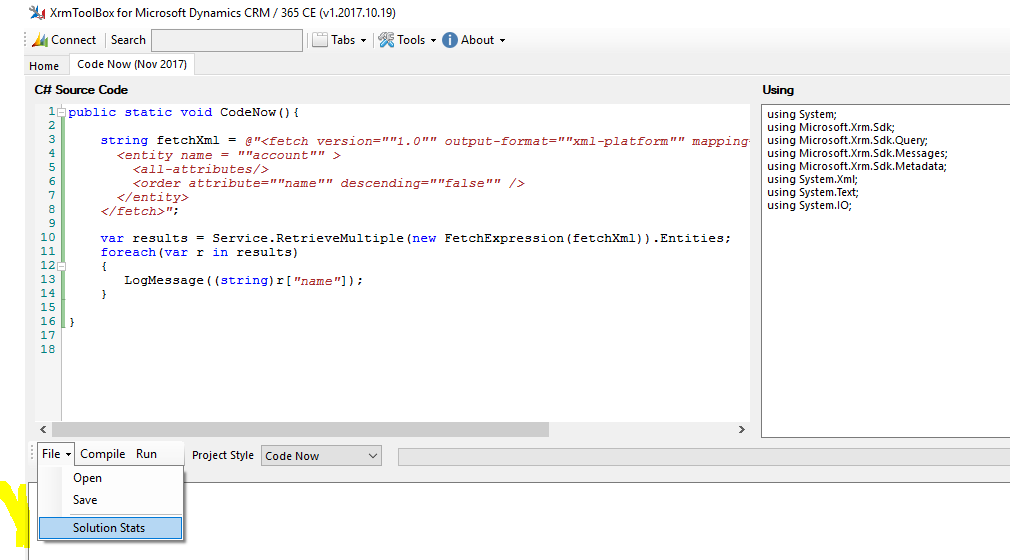Click the 'foreach(var r in results)' line
The image size is (1010, 560).
tap(199, 252)
